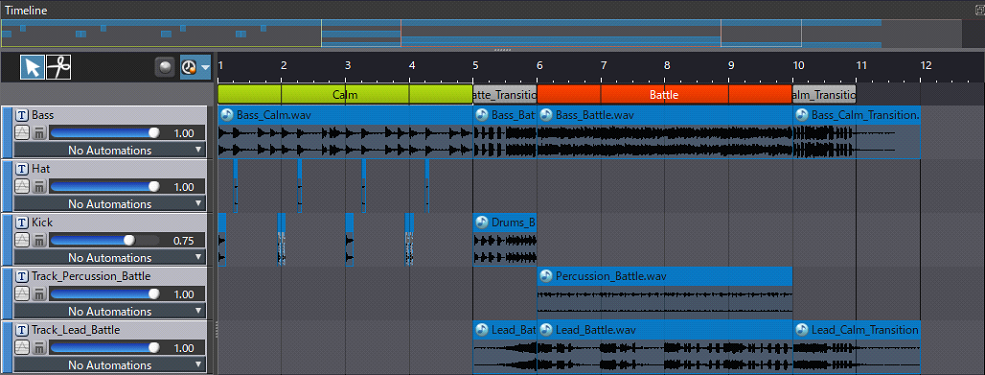Click music note icon on Bass_Calm_Transition clip
Image resolution: width=985 pixels, height=375 pixels.
click(802, 116)
